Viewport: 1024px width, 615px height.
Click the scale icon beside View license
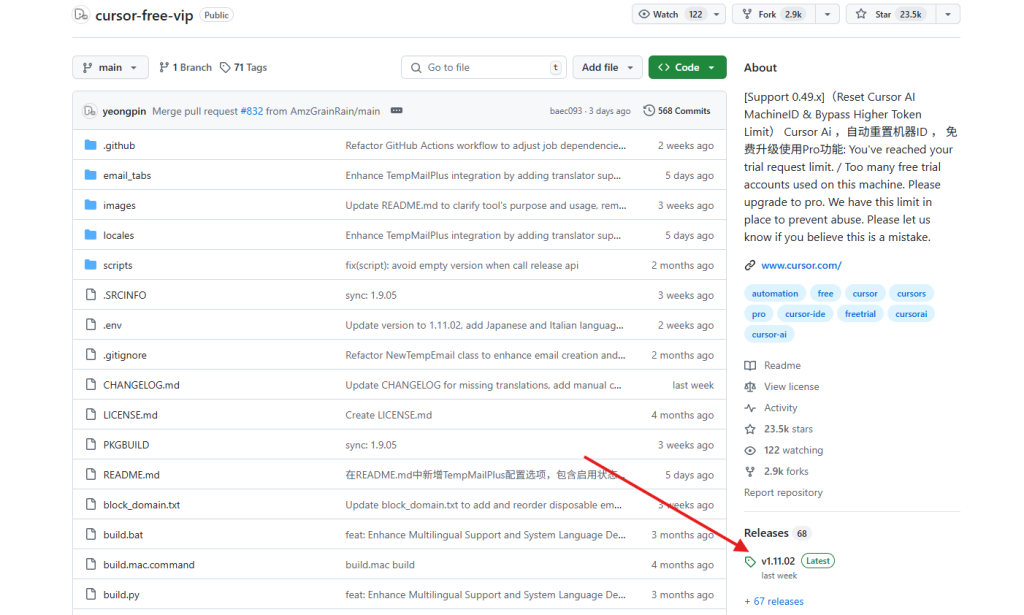750,386
